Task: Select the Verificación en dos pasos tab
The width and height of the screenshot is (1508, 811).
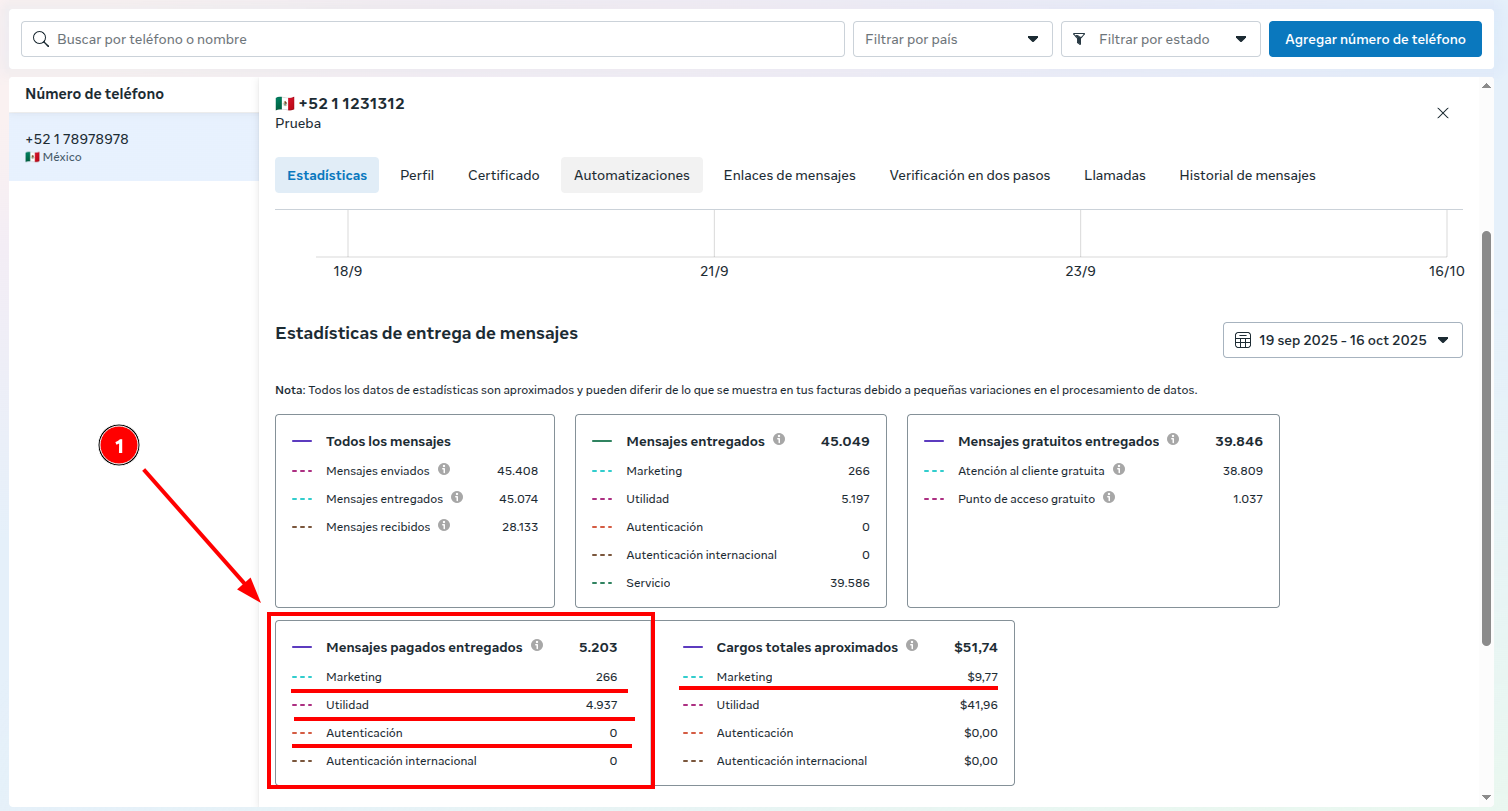Action: [x=969, y=175]
